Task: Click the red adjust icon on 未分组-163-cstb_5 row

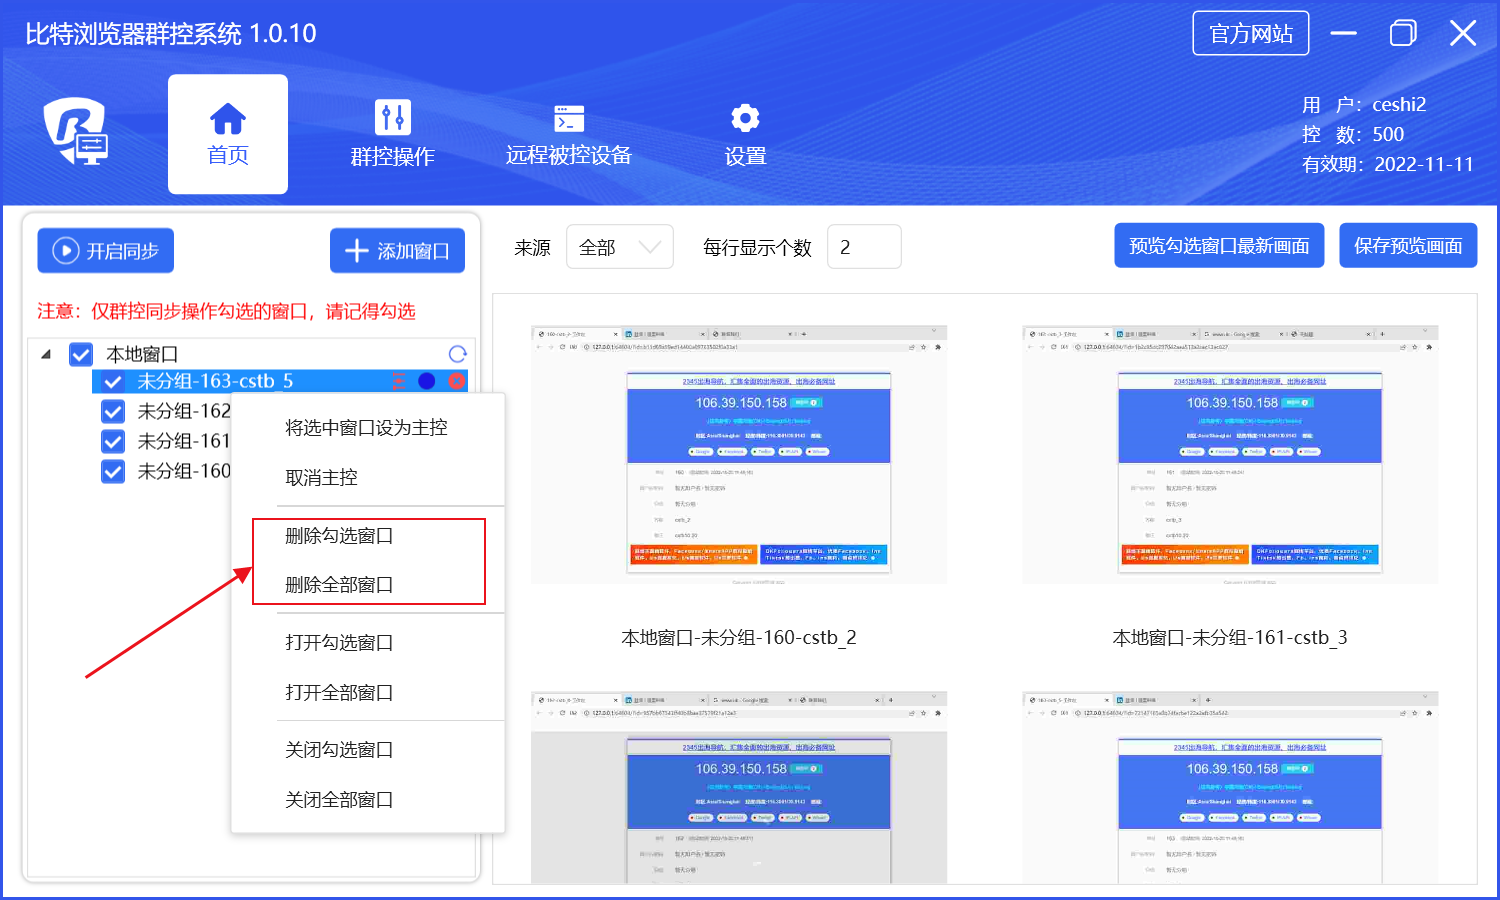Action: (x=399, y=381)
